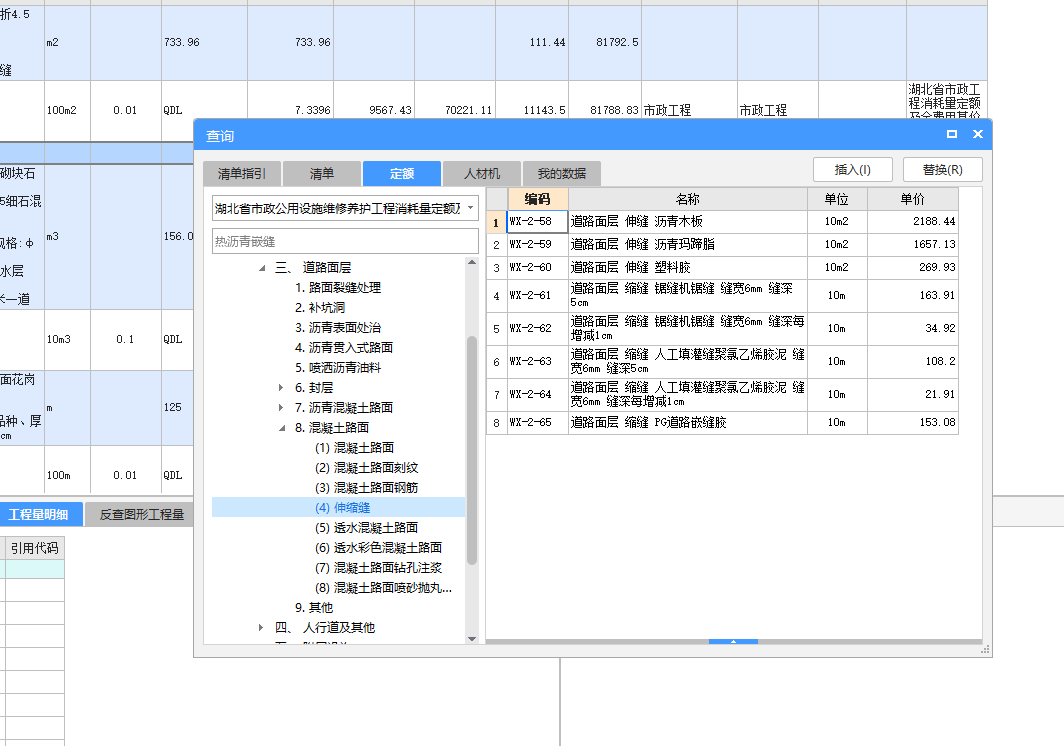Click the 单位 column header
This screenshot has width=1064, height=746.
(x=837, y=199)
